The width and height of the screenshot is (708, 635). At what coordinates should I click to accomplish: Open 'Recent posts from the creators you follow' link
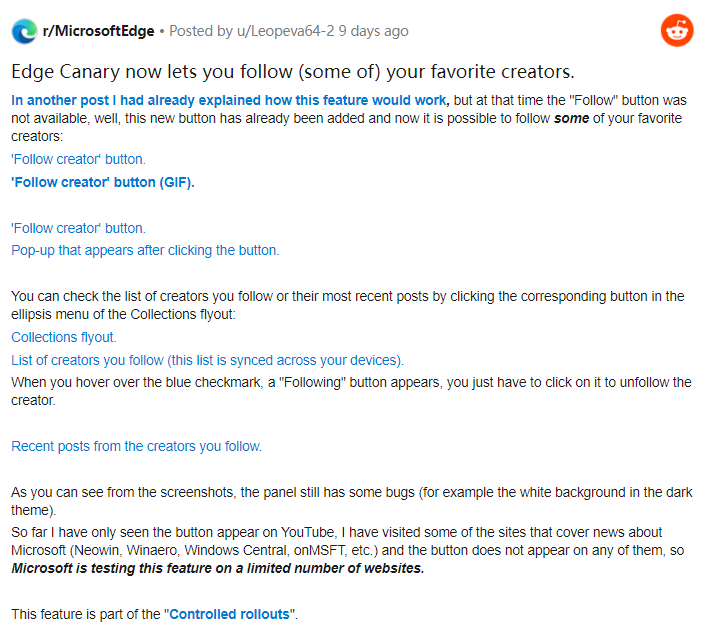click(x=136, y=446)
